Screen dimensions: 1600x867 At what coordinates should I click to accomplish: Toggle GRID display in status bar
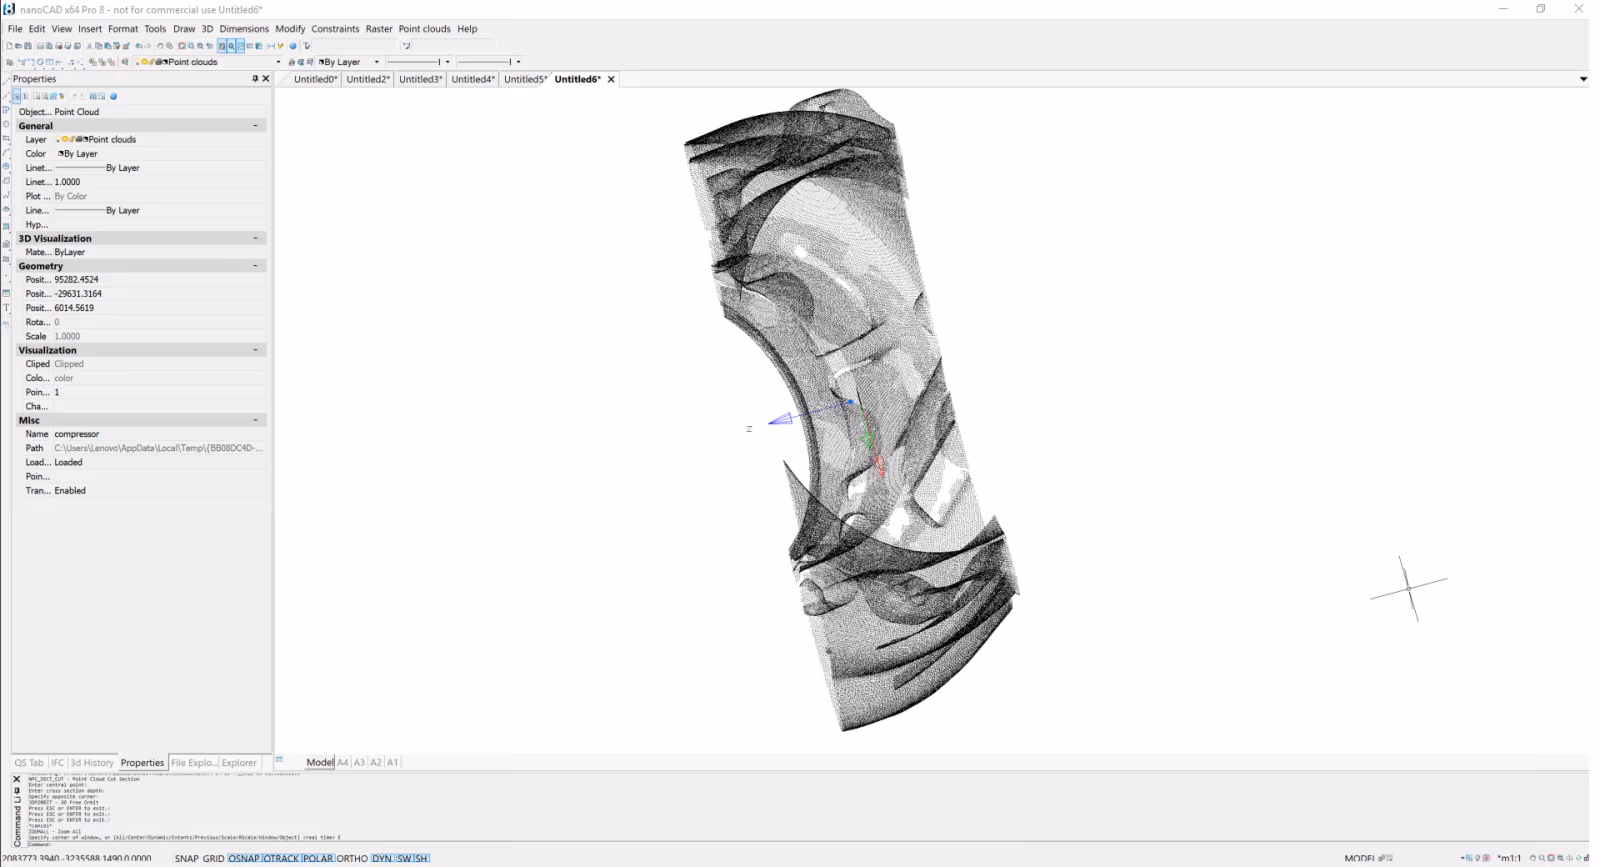click(x=213, y=858)
